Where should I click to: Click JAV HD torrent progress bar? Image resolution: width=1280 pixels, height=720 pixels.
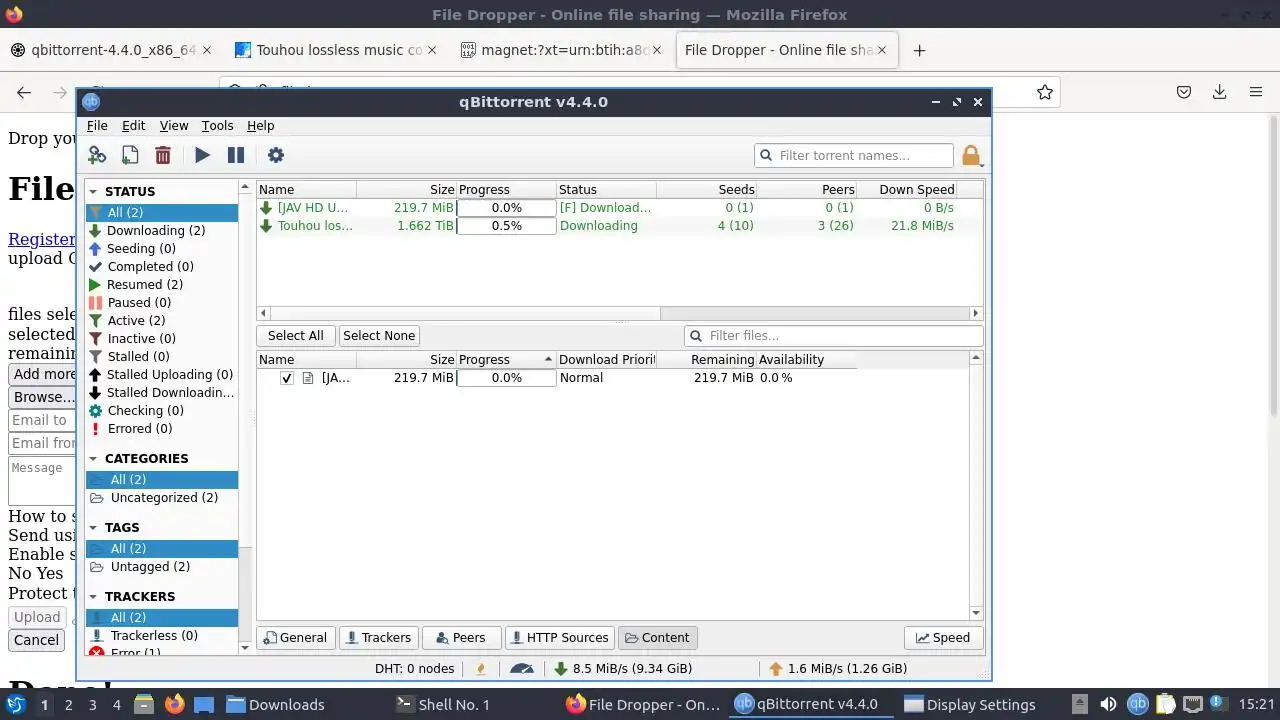point(506,208)
